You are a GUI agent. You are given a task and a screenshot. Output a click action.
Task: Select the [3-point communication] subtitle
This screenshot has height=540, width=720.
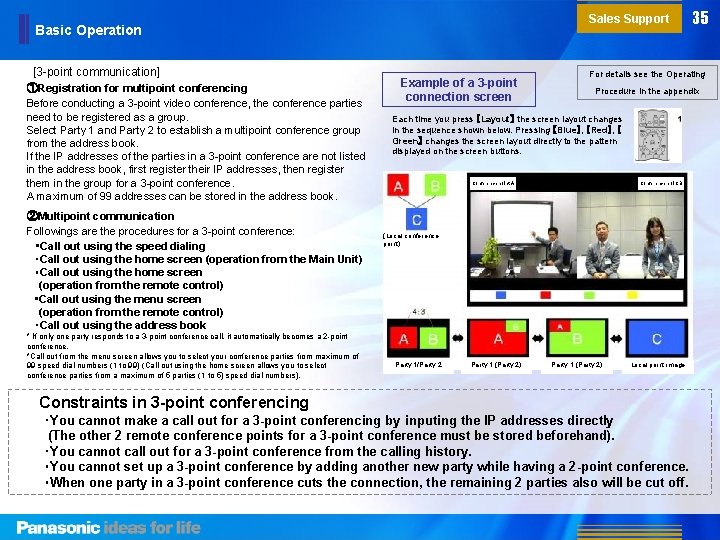click(96, 72)
